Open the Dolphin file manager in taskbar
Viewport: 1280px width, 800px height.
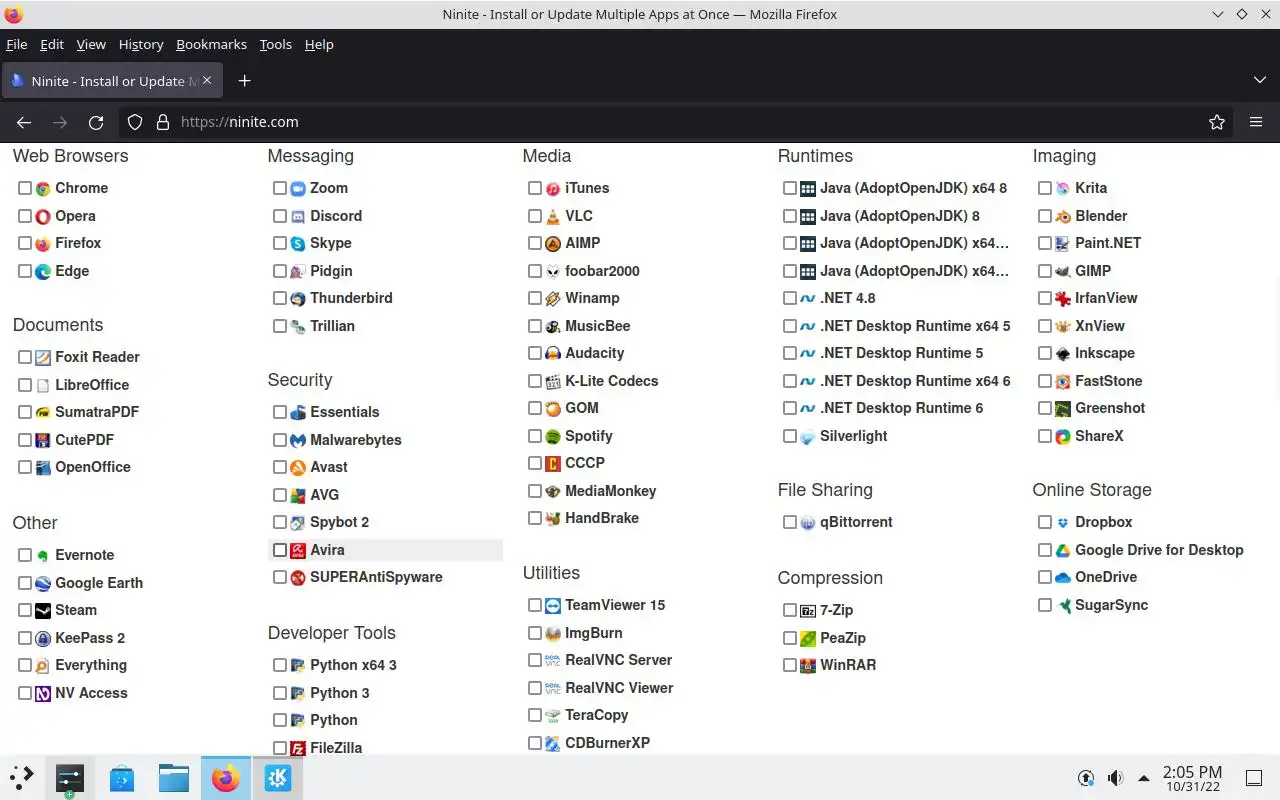coord(174,778)
